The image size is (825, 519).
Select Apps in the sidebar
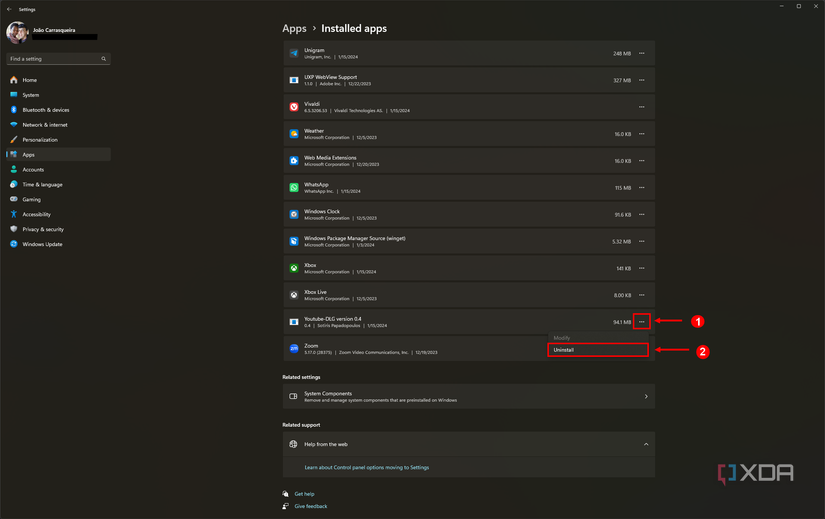coord(58,155)
